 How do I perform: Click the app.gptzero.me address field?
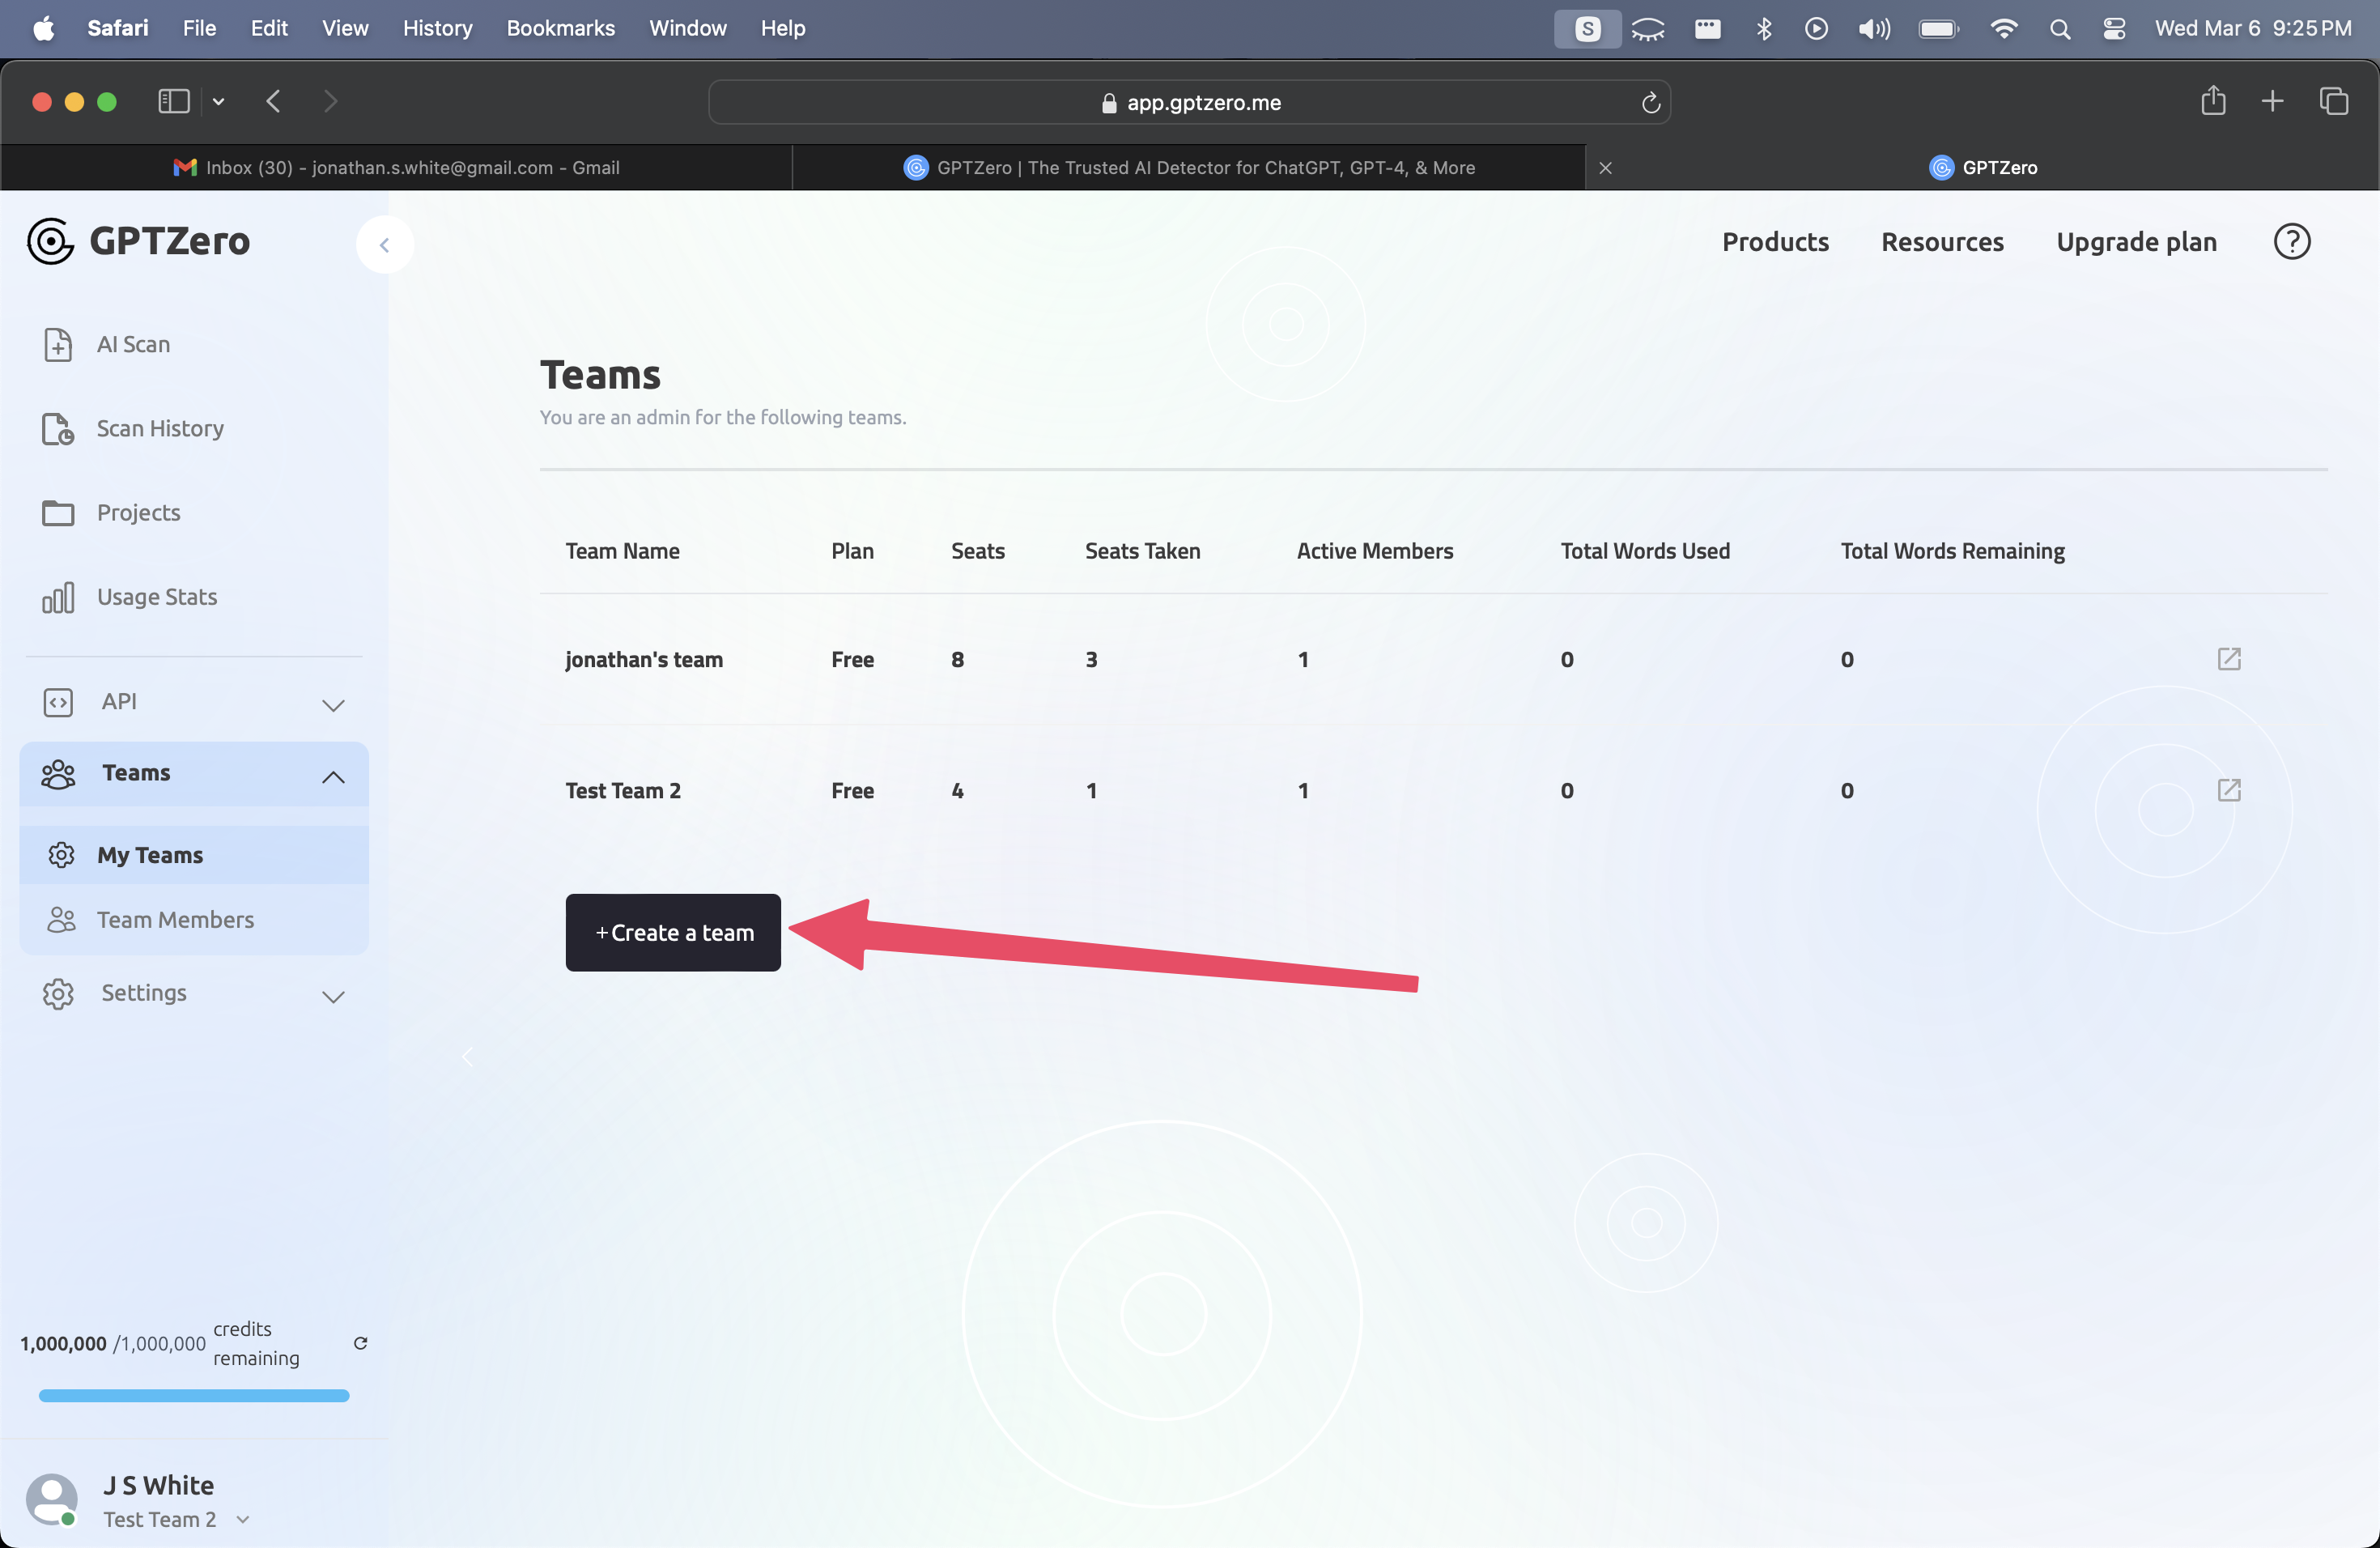[x=1189, y=103]
